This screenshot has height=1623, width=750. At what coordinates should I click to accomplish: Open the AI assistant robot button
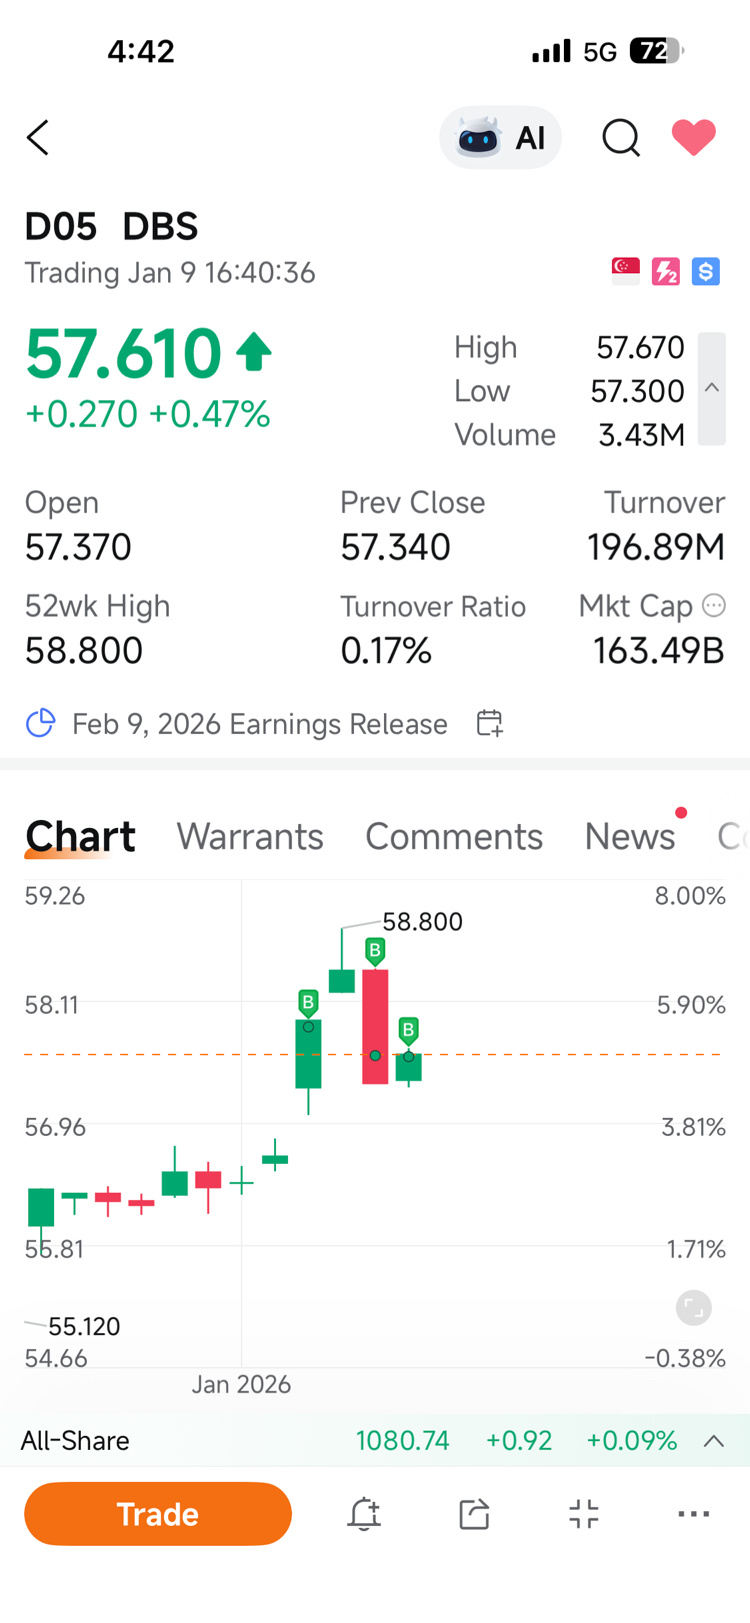point(500,138)
